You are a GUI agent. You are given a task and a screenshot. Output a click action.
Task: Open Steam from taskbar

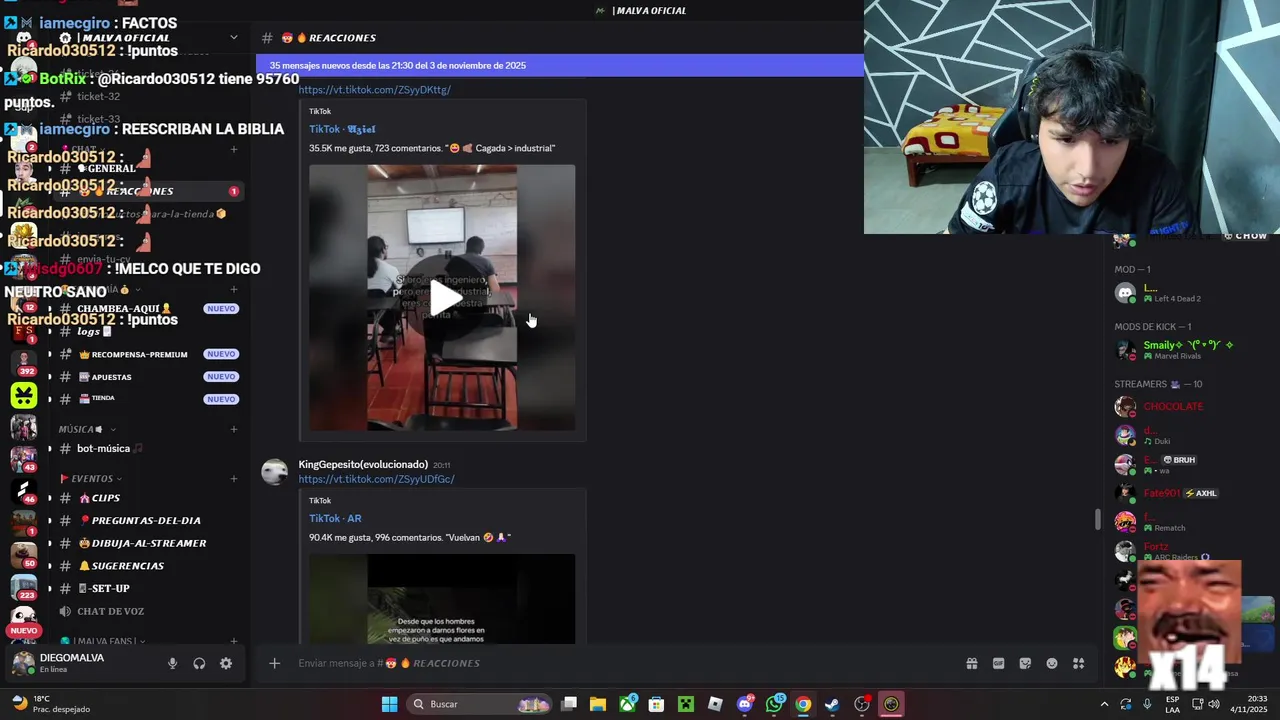[832, 704]
